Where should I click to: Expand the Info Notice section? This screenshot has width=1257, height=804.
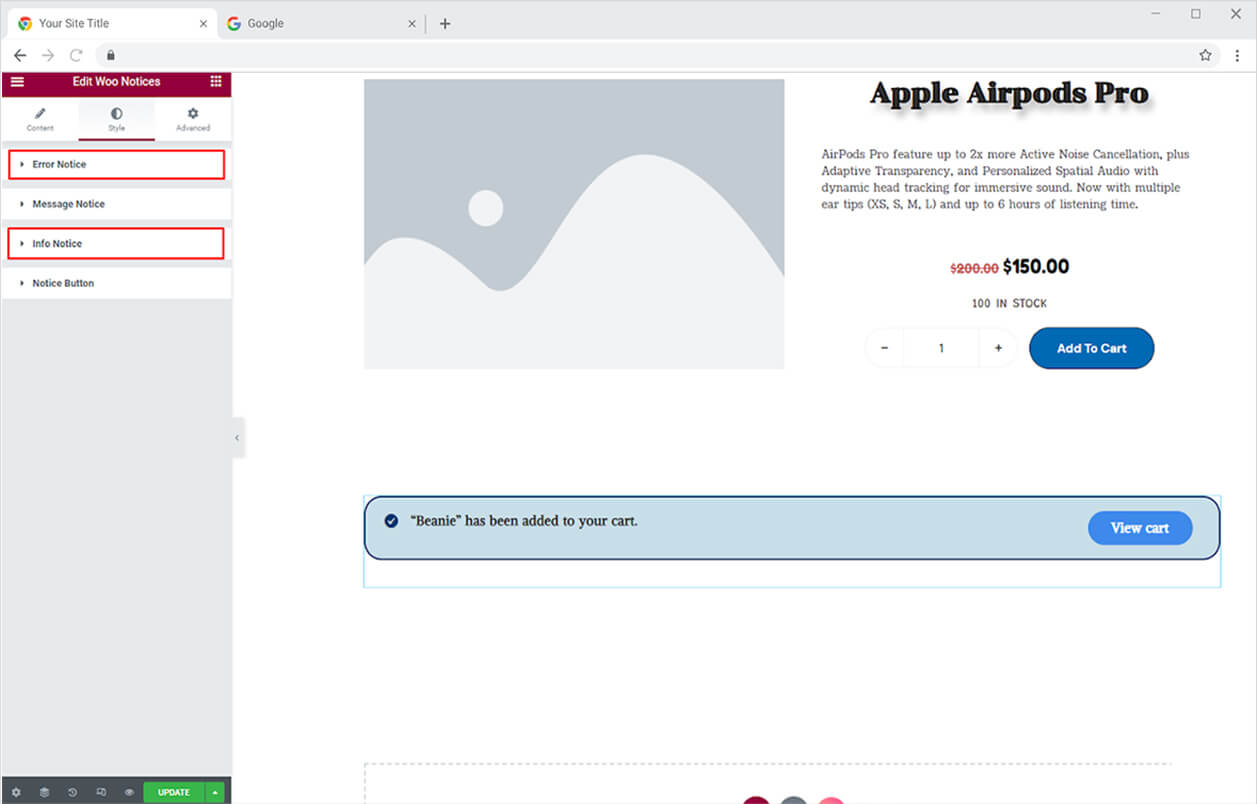click(x=116, y=244)
